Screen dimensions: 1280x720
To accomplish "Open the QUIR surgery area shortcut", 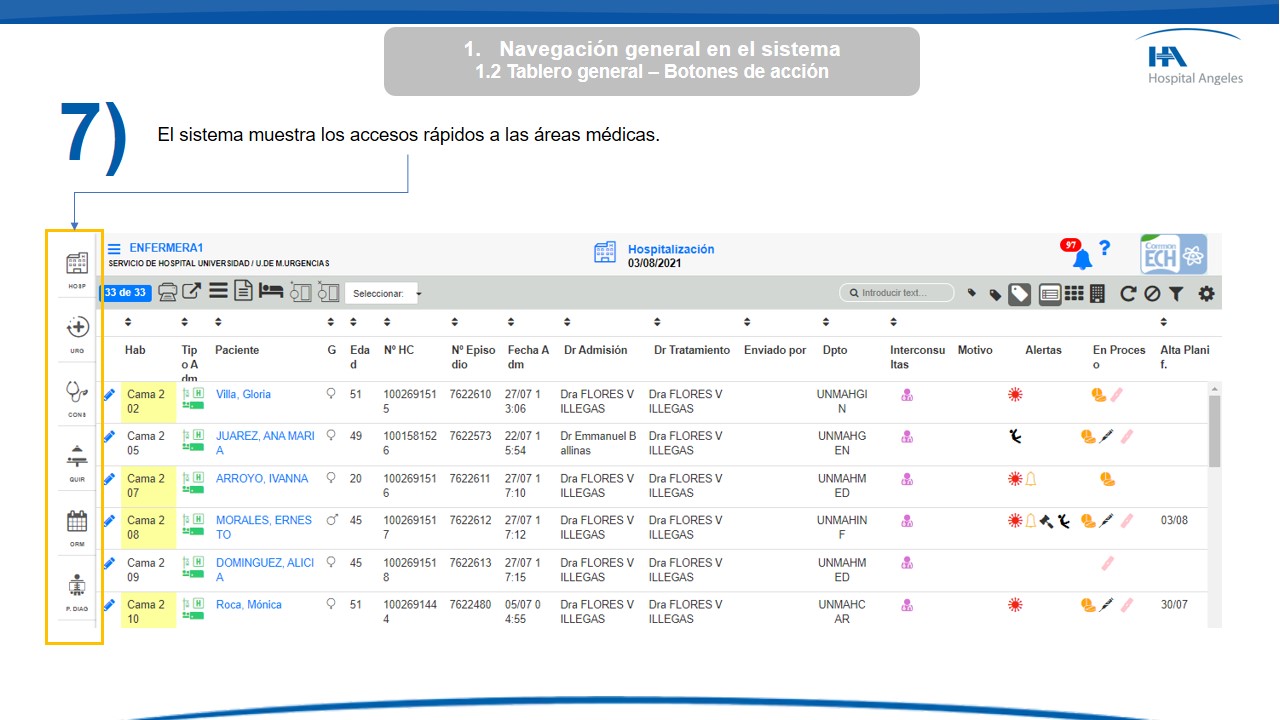I will pos(77,457).
